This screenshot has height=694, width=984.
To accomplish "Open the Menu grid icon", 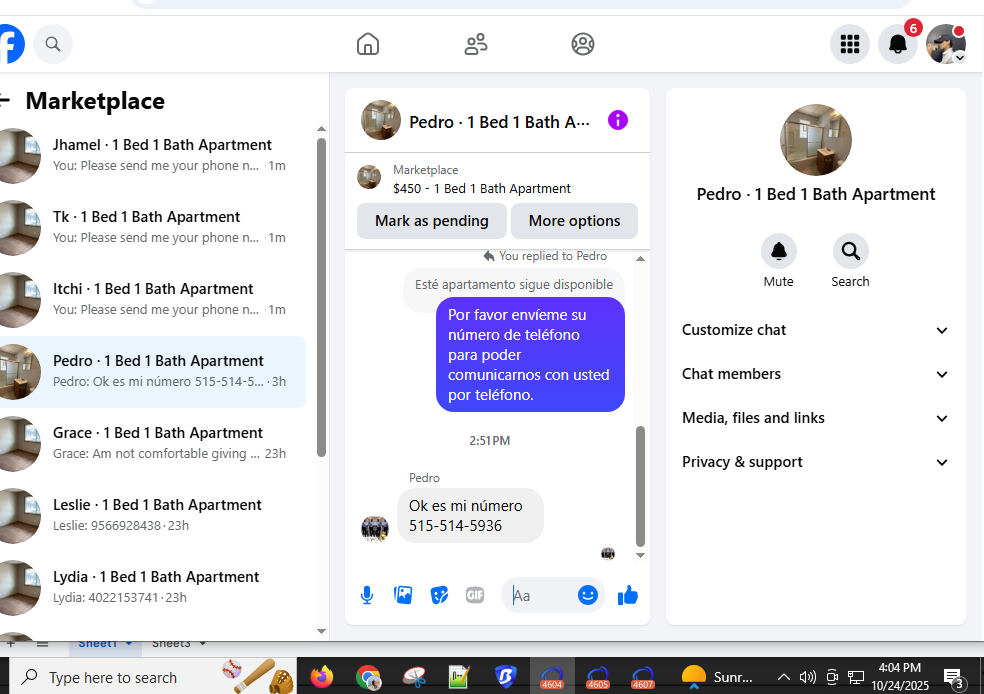I will [850, 44].
